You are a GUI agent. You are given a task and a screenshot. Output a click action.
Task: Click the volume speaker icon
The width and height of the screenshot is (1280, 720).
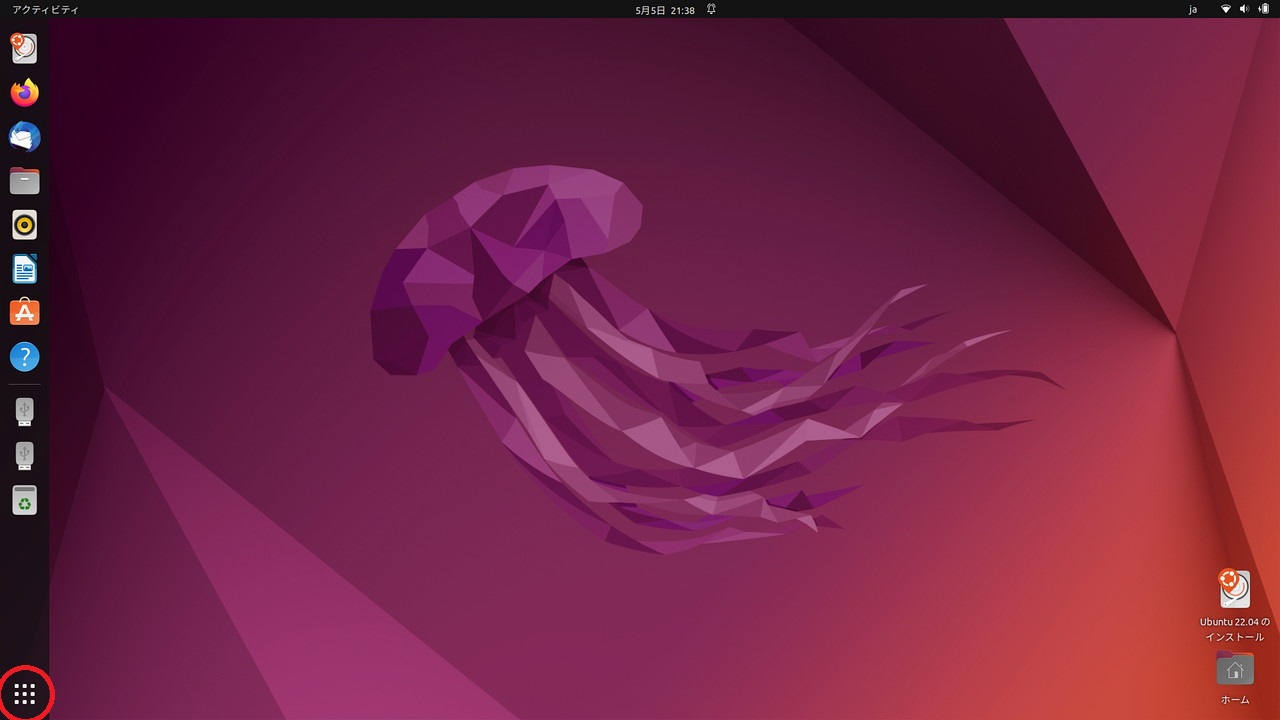click(x=1244, y=9)
